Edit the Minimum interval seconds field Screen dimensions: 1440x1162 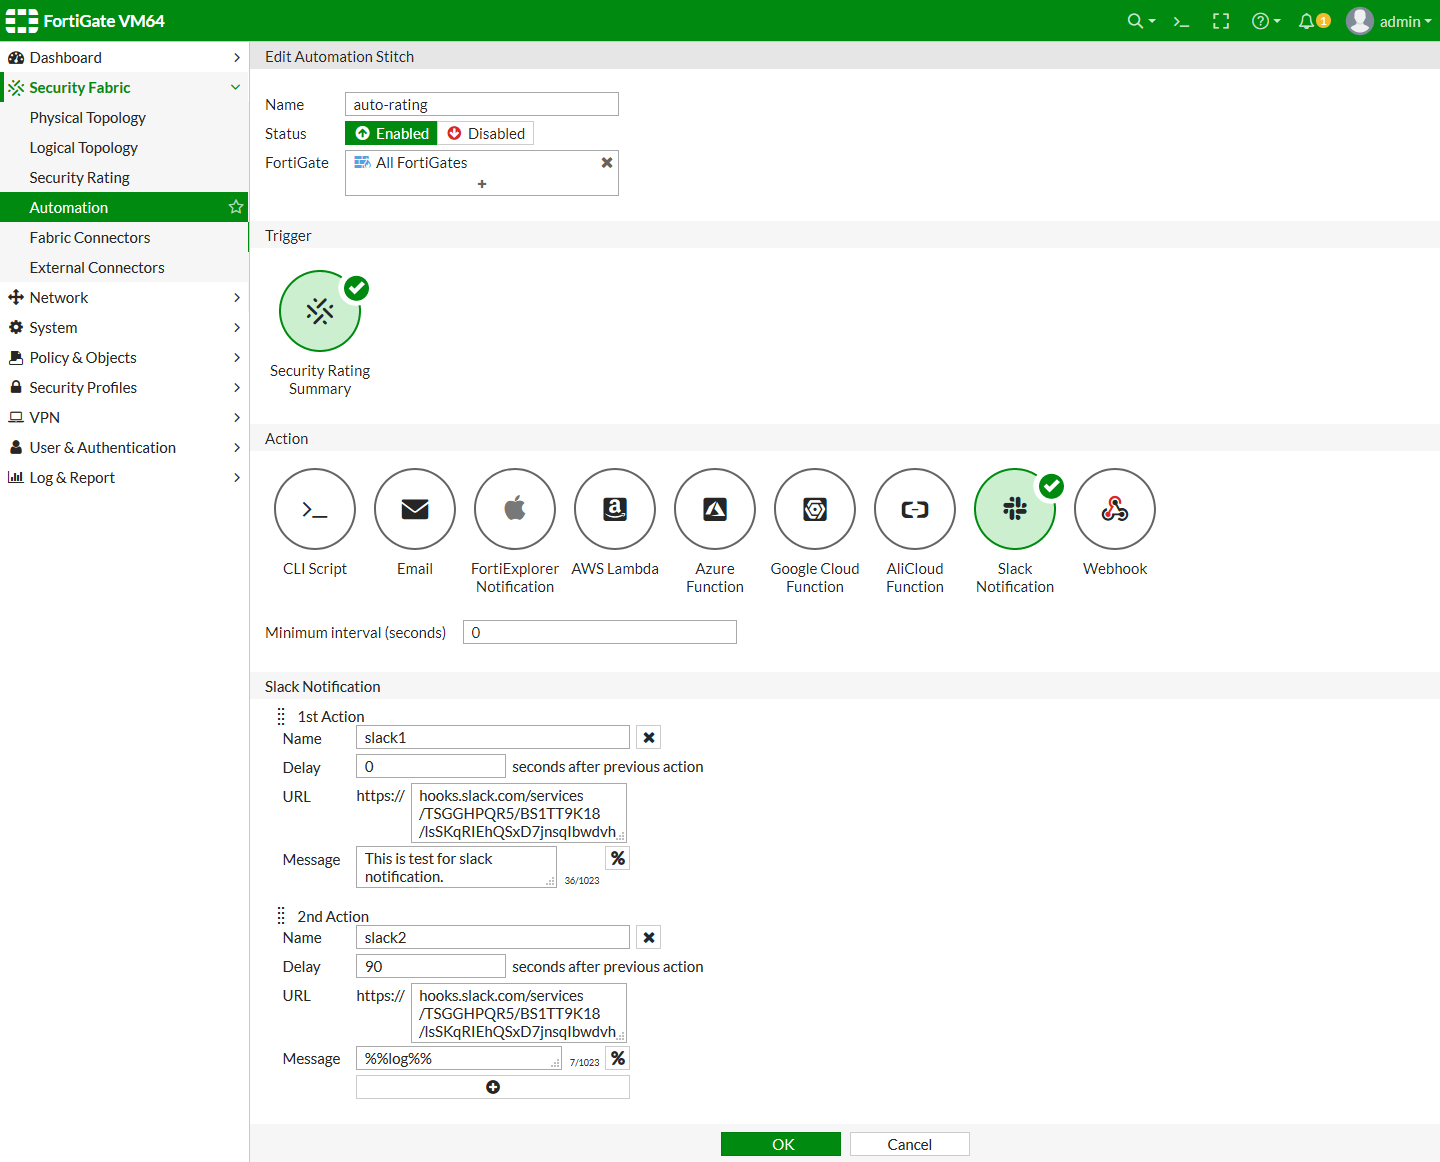click(x=600, y=632)
